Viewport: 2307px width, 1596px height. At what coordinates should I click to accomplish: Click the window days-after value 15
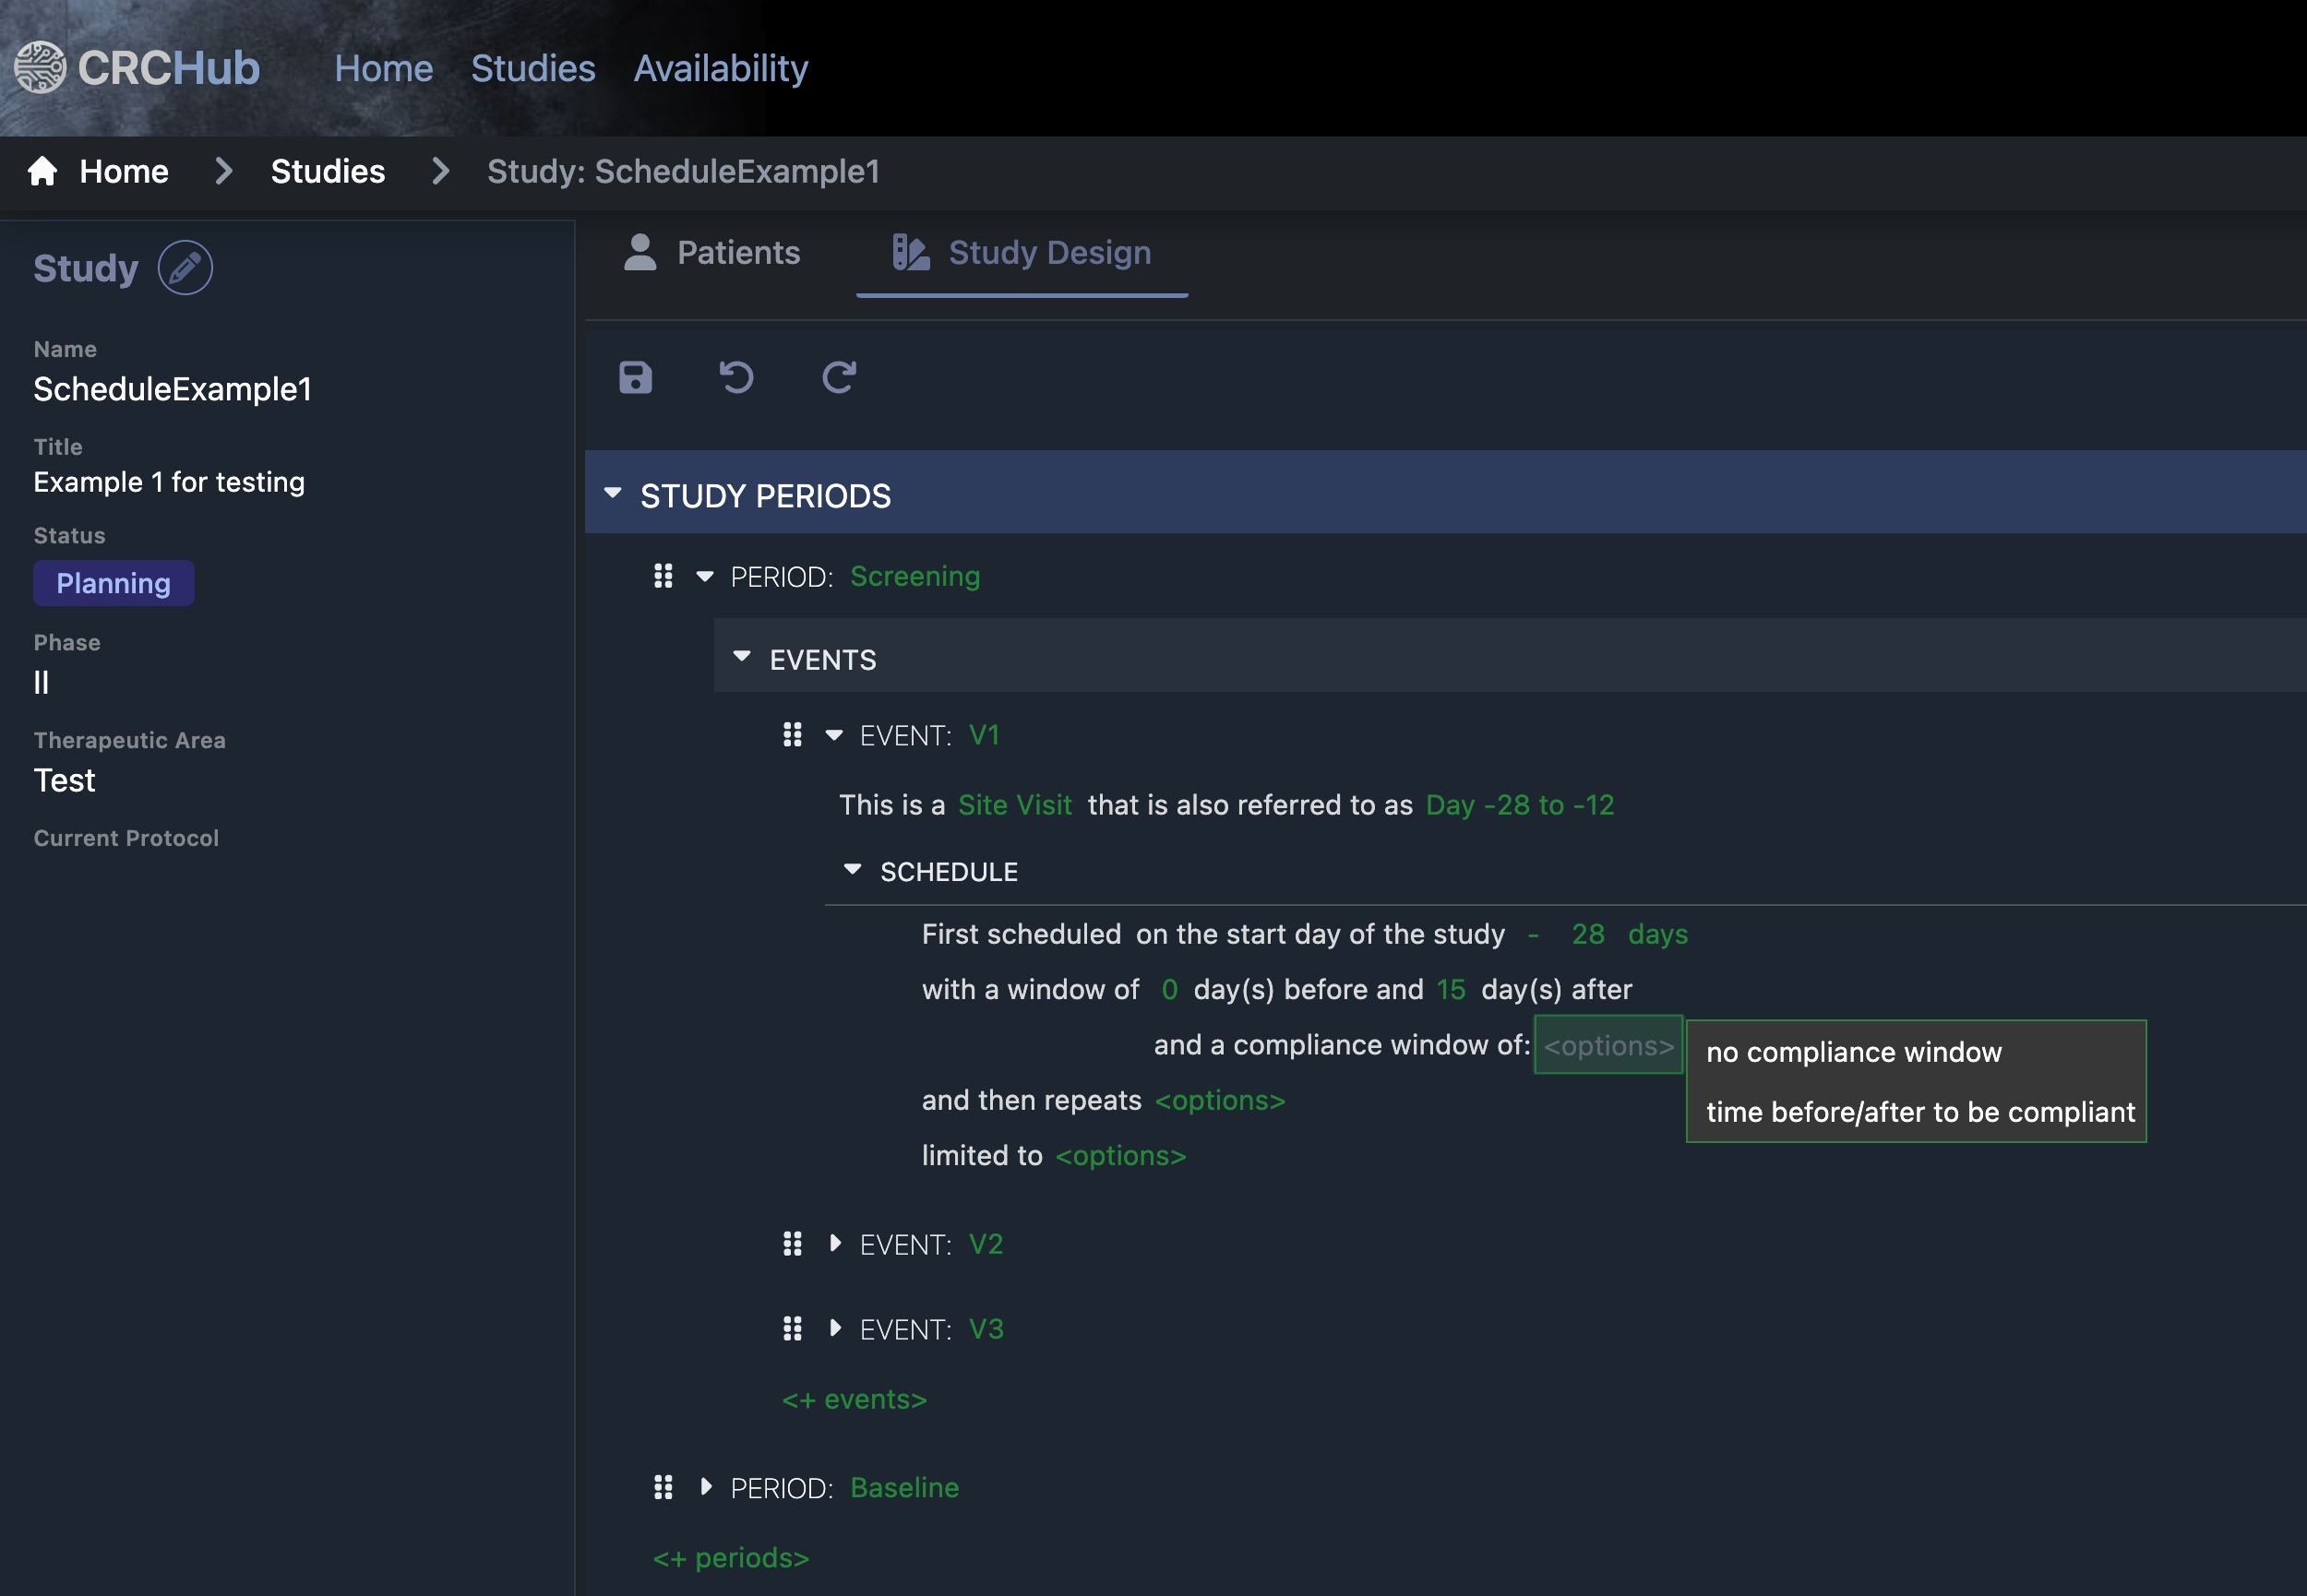coord(1450,989)
